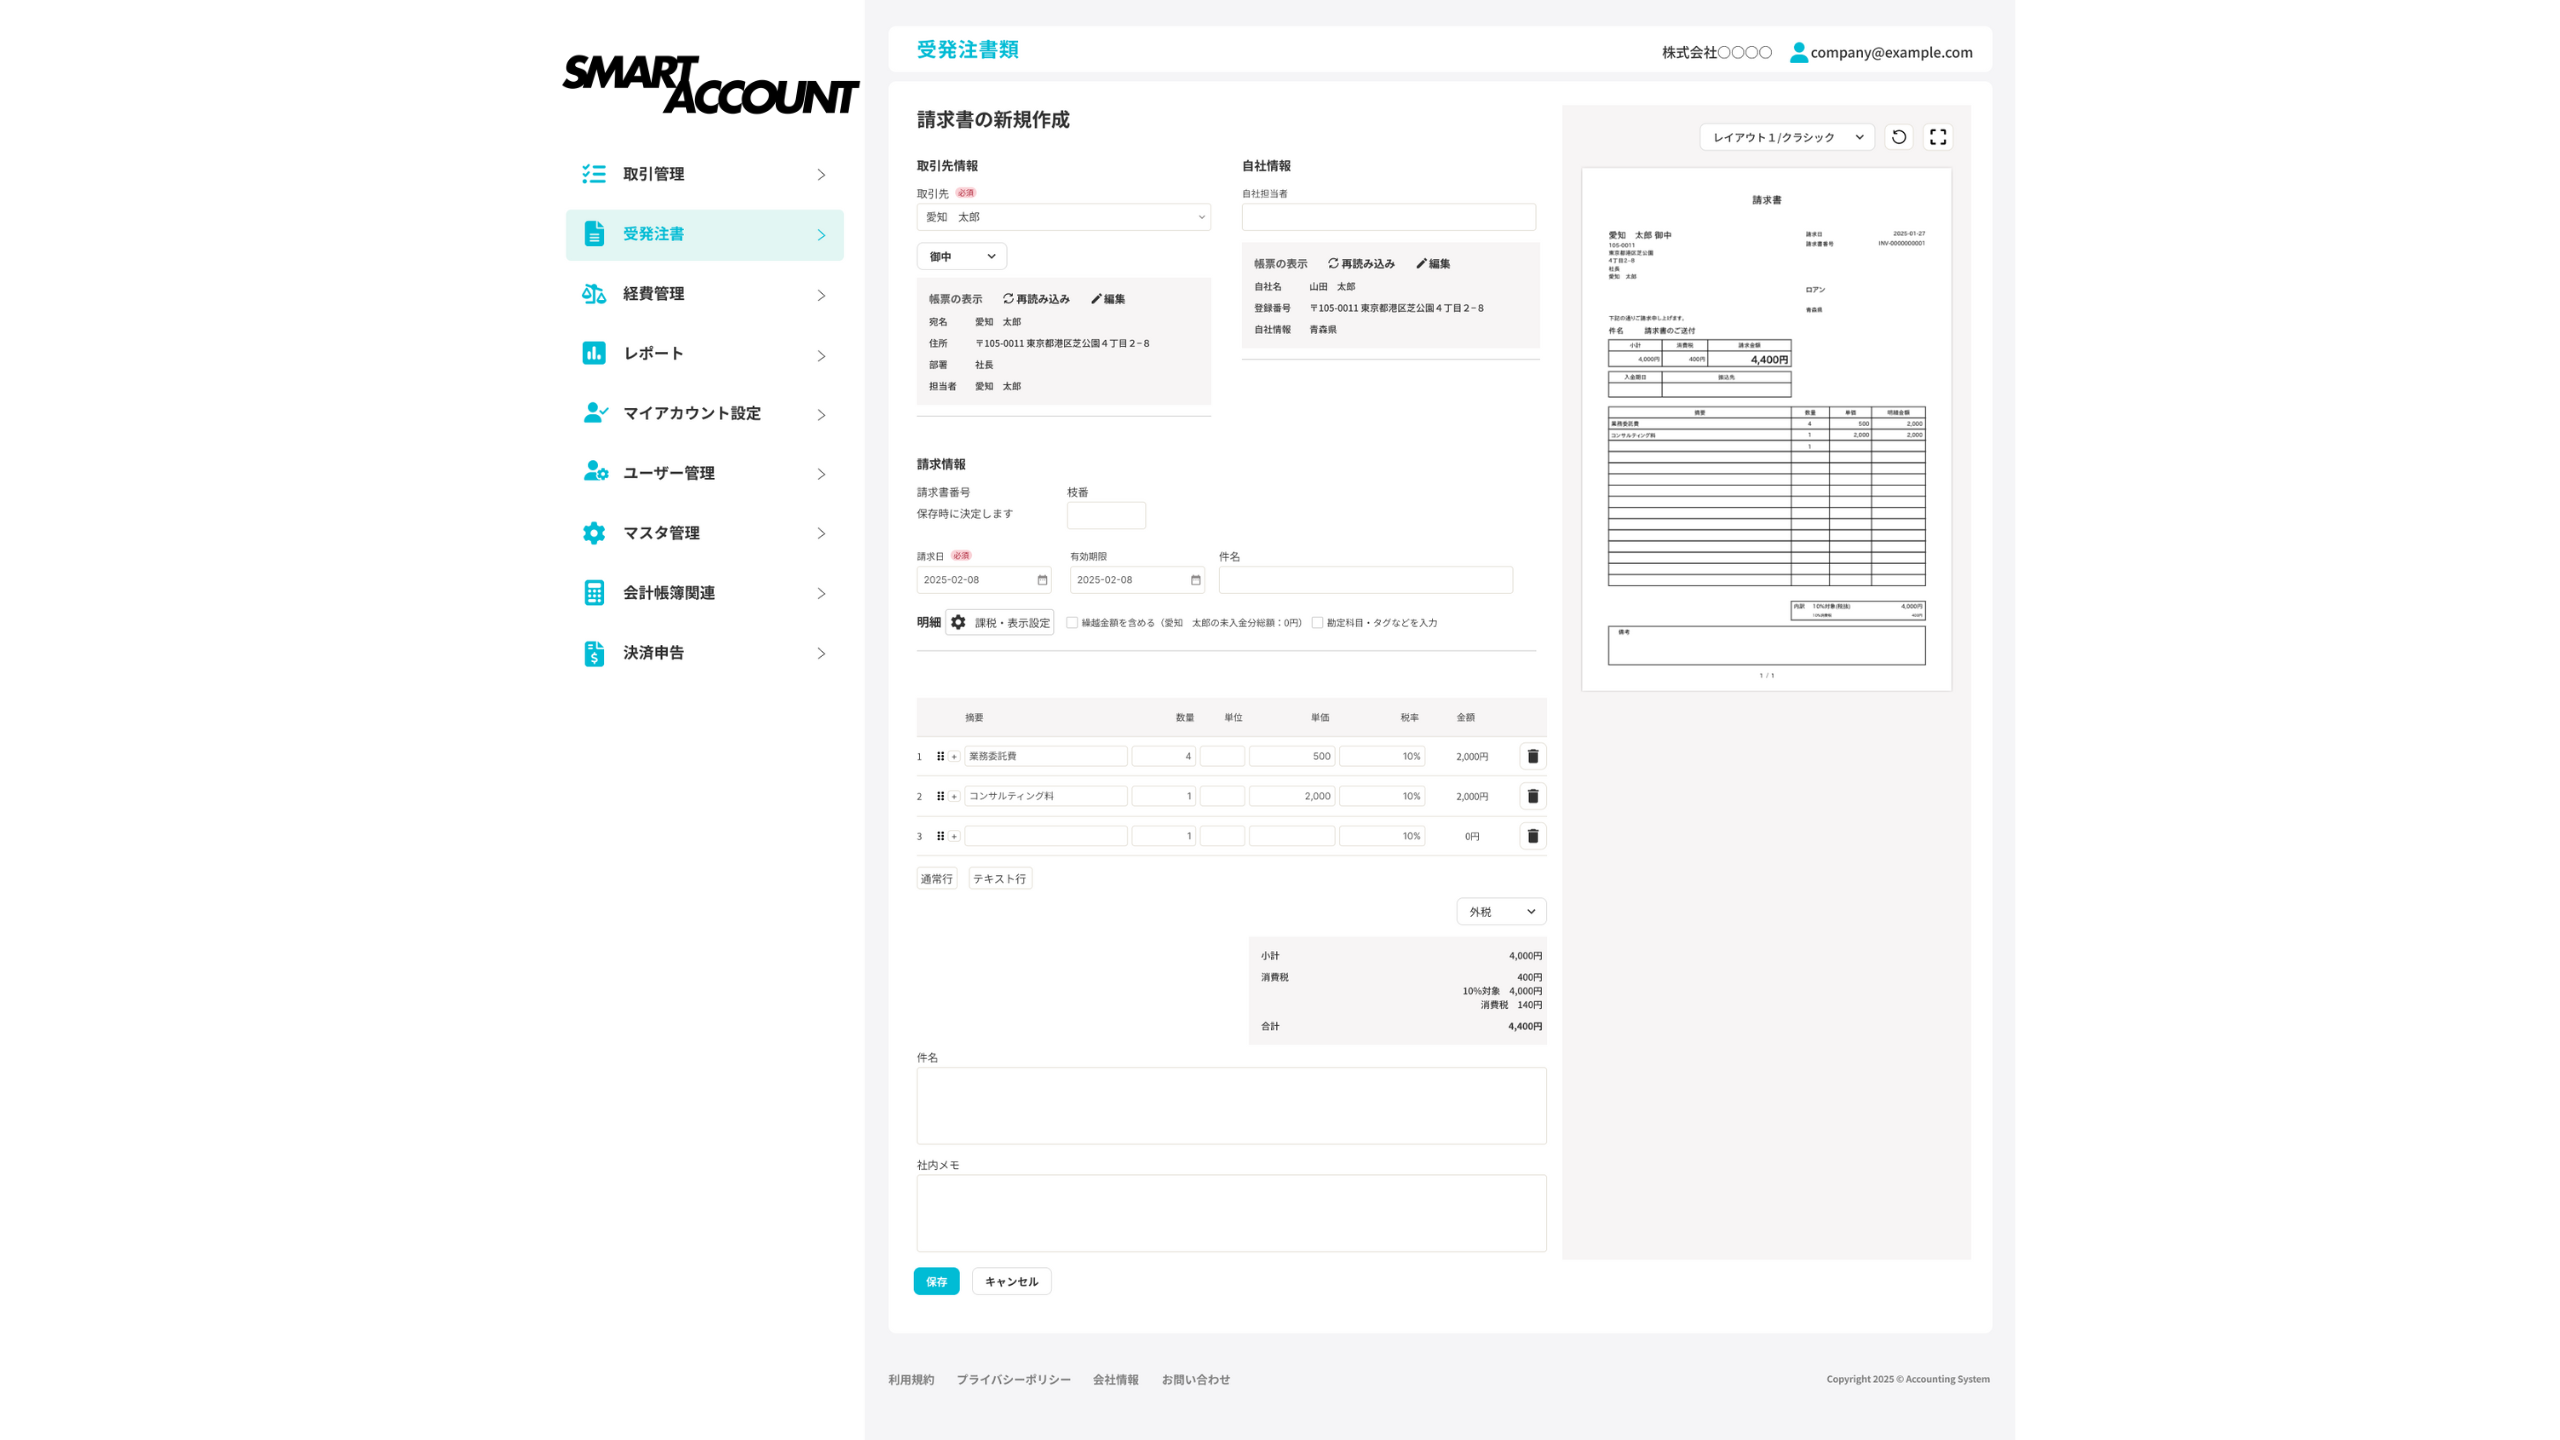Open the 請求日 calendar picker icon
This screenshot has height=1440, width=2560.
click(1042, 580)
